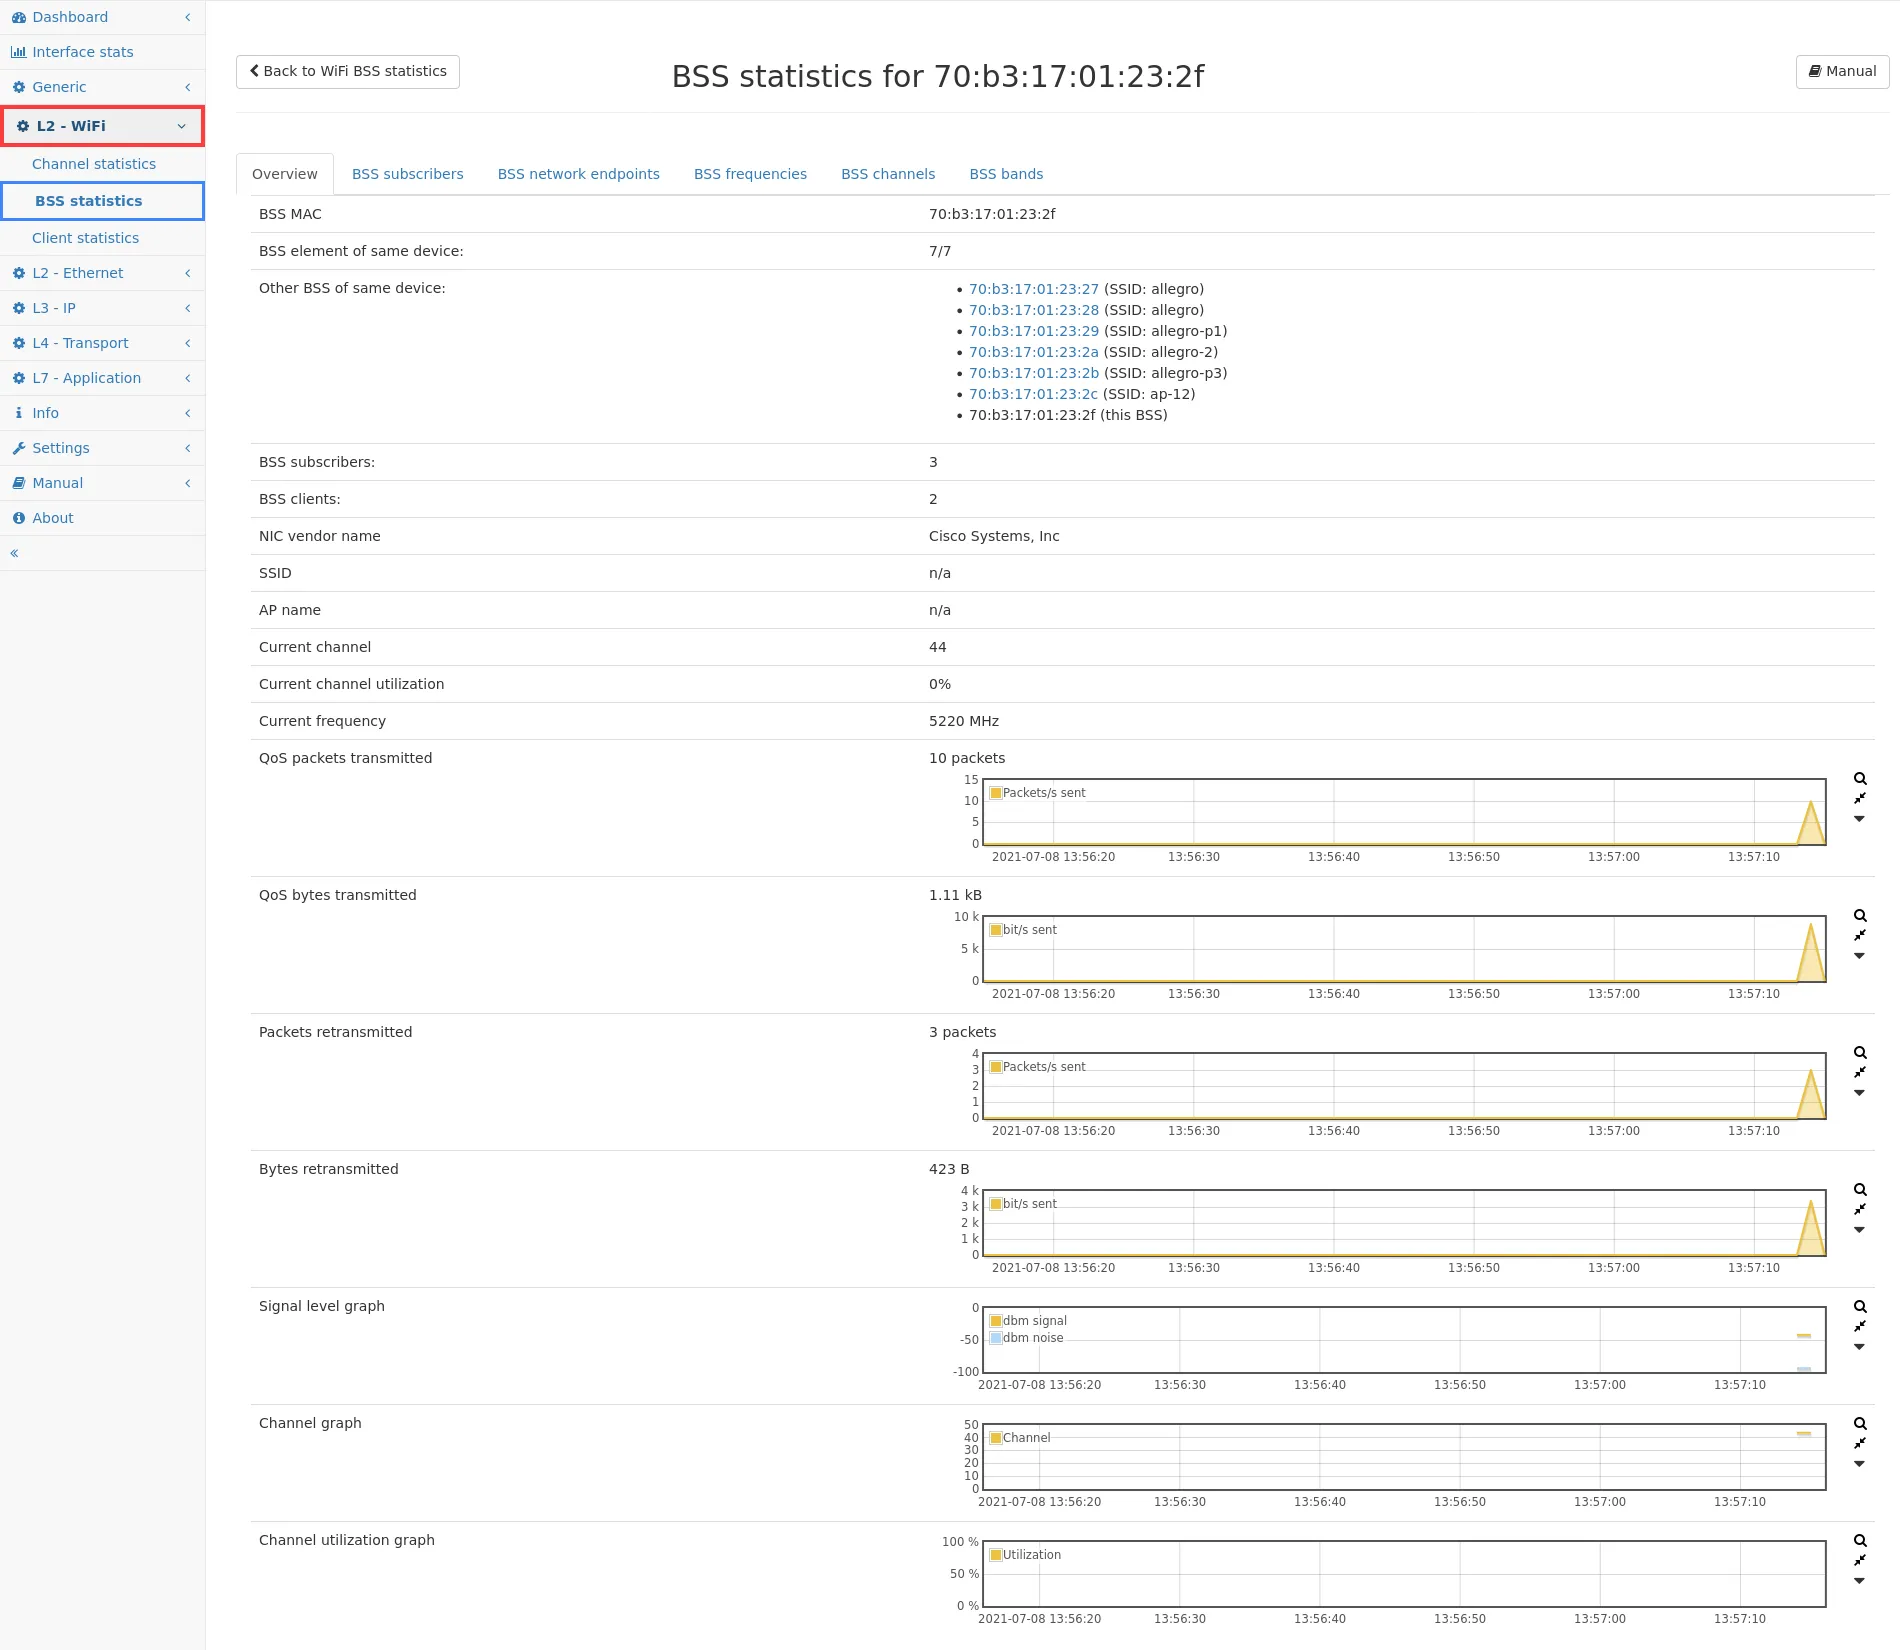
Task: Collapse the sidebar with the double-chevron icon
Action: 15,553
